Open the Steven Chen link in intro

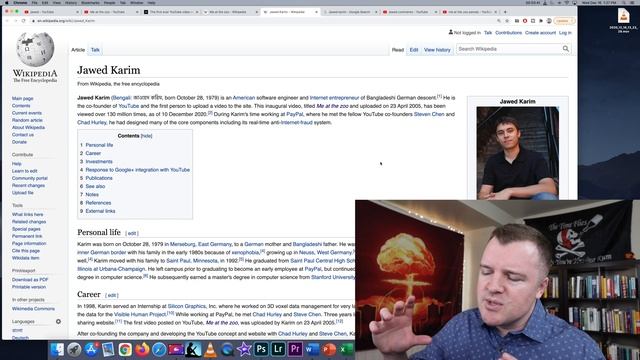pyautogui.click(x=429, y=114)
